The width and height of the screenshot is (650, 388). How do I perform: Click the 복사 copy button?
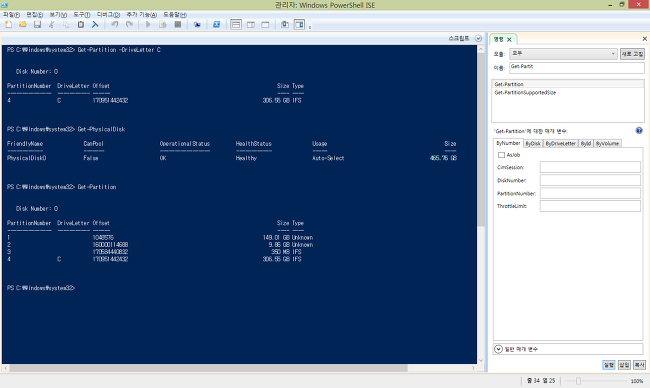639,365
